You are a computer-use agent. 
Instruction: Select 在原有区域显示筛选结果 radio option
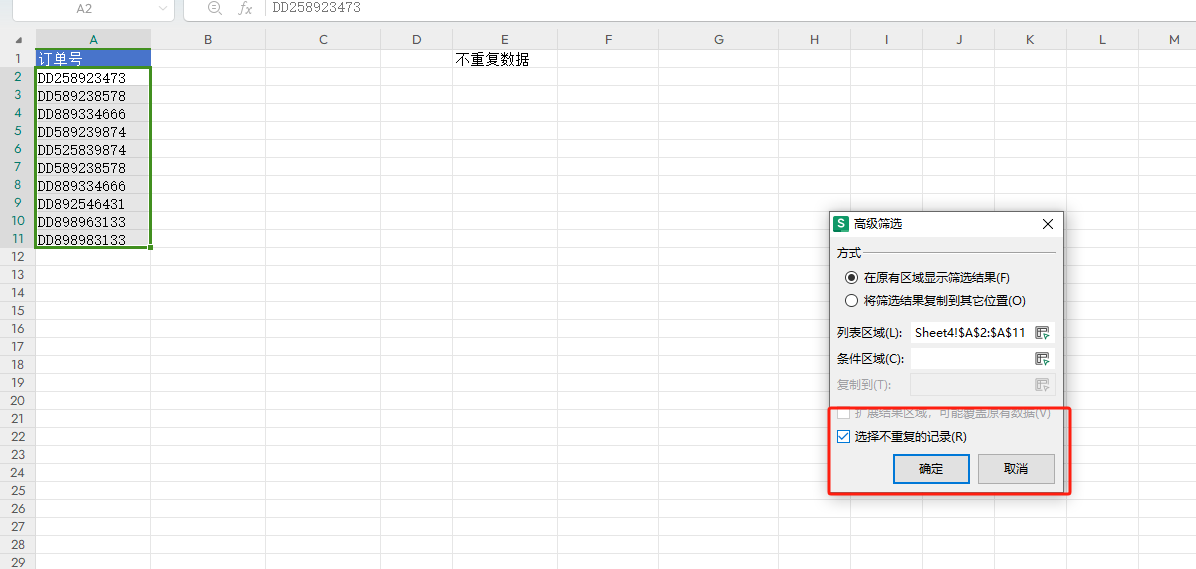(851, 278)
